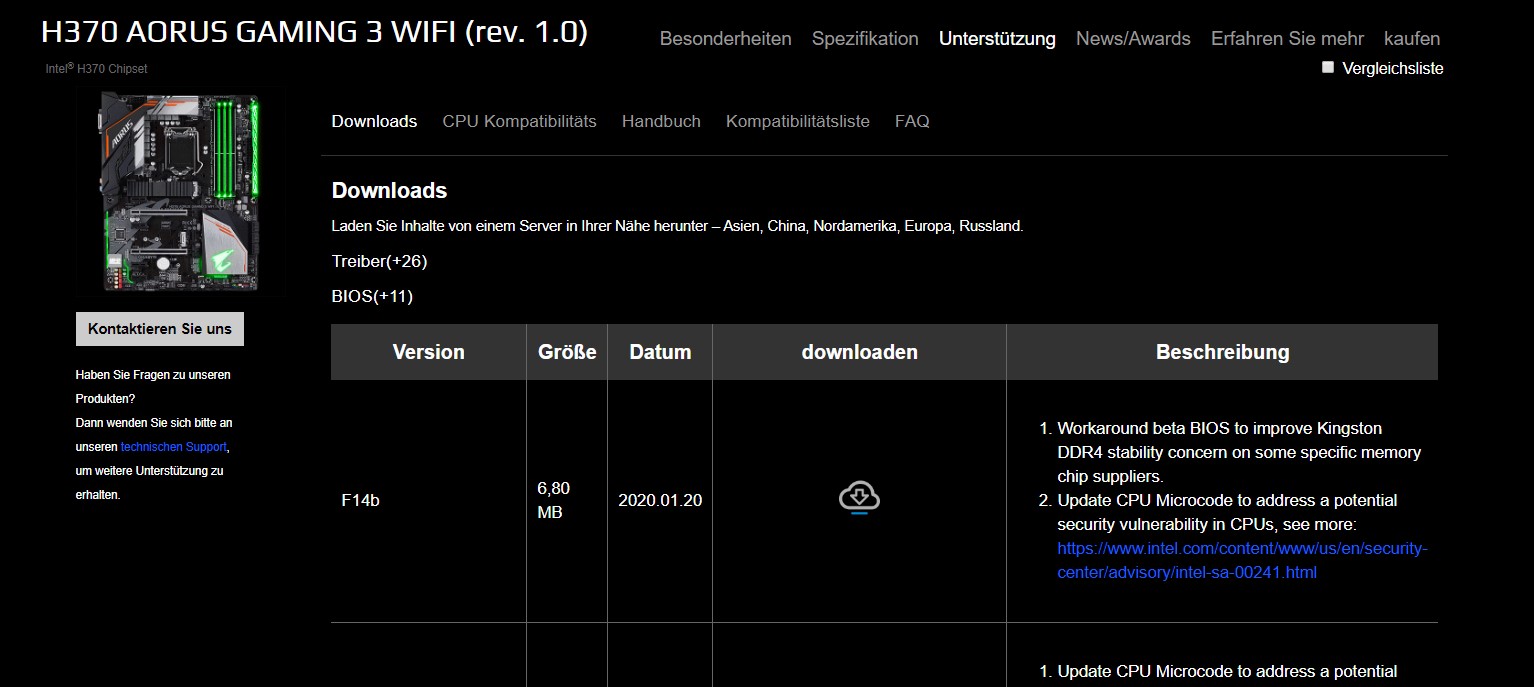
Task: Open the CPU Kompatibilitäts tab
Action: (x=519, y=121)
